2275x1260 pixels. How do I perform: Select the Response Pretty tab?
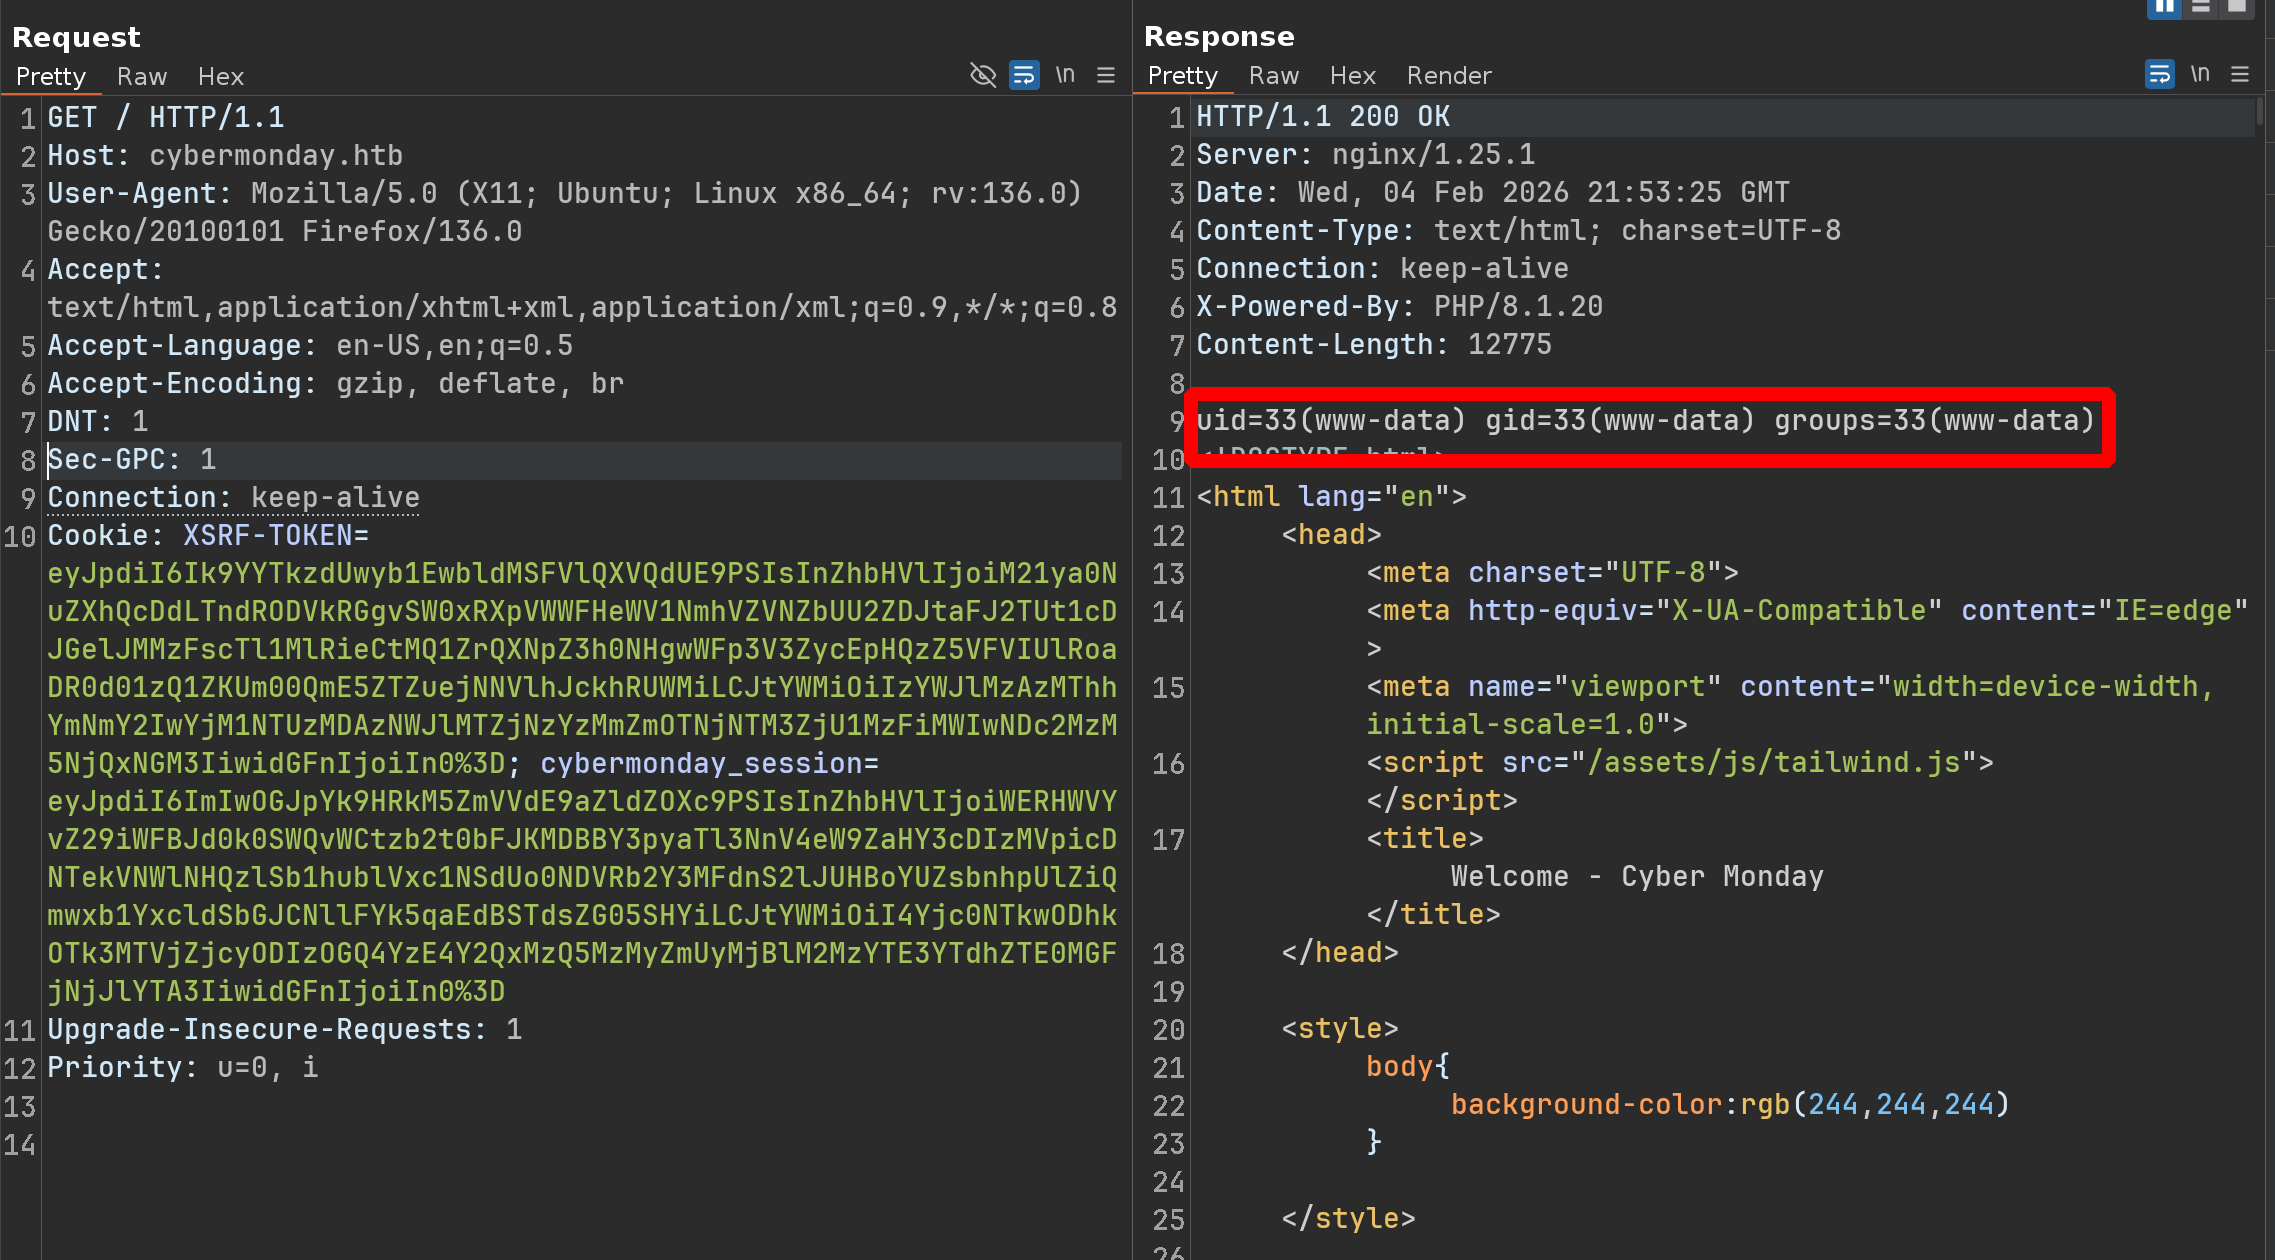1182,75
